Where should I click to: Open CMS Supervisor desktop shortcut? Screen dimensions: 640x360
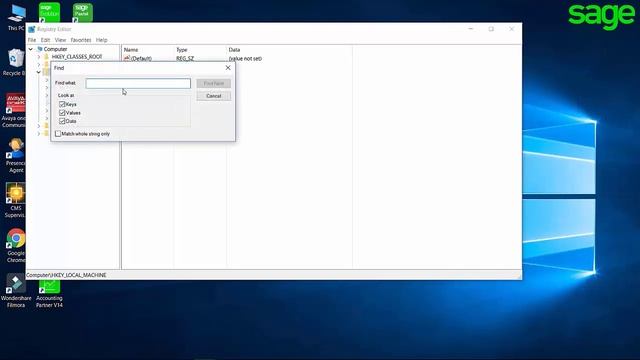pos(16,199)
